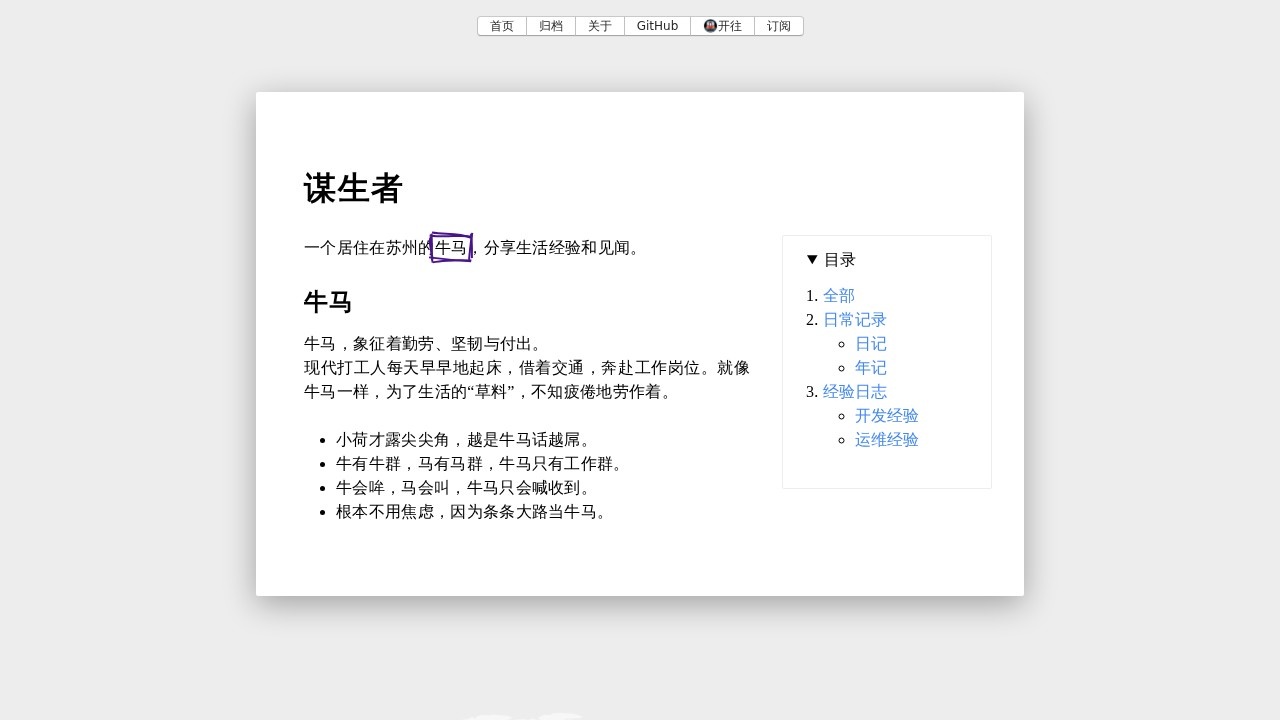Click the boxed 牛马 word in the intro

451,248
